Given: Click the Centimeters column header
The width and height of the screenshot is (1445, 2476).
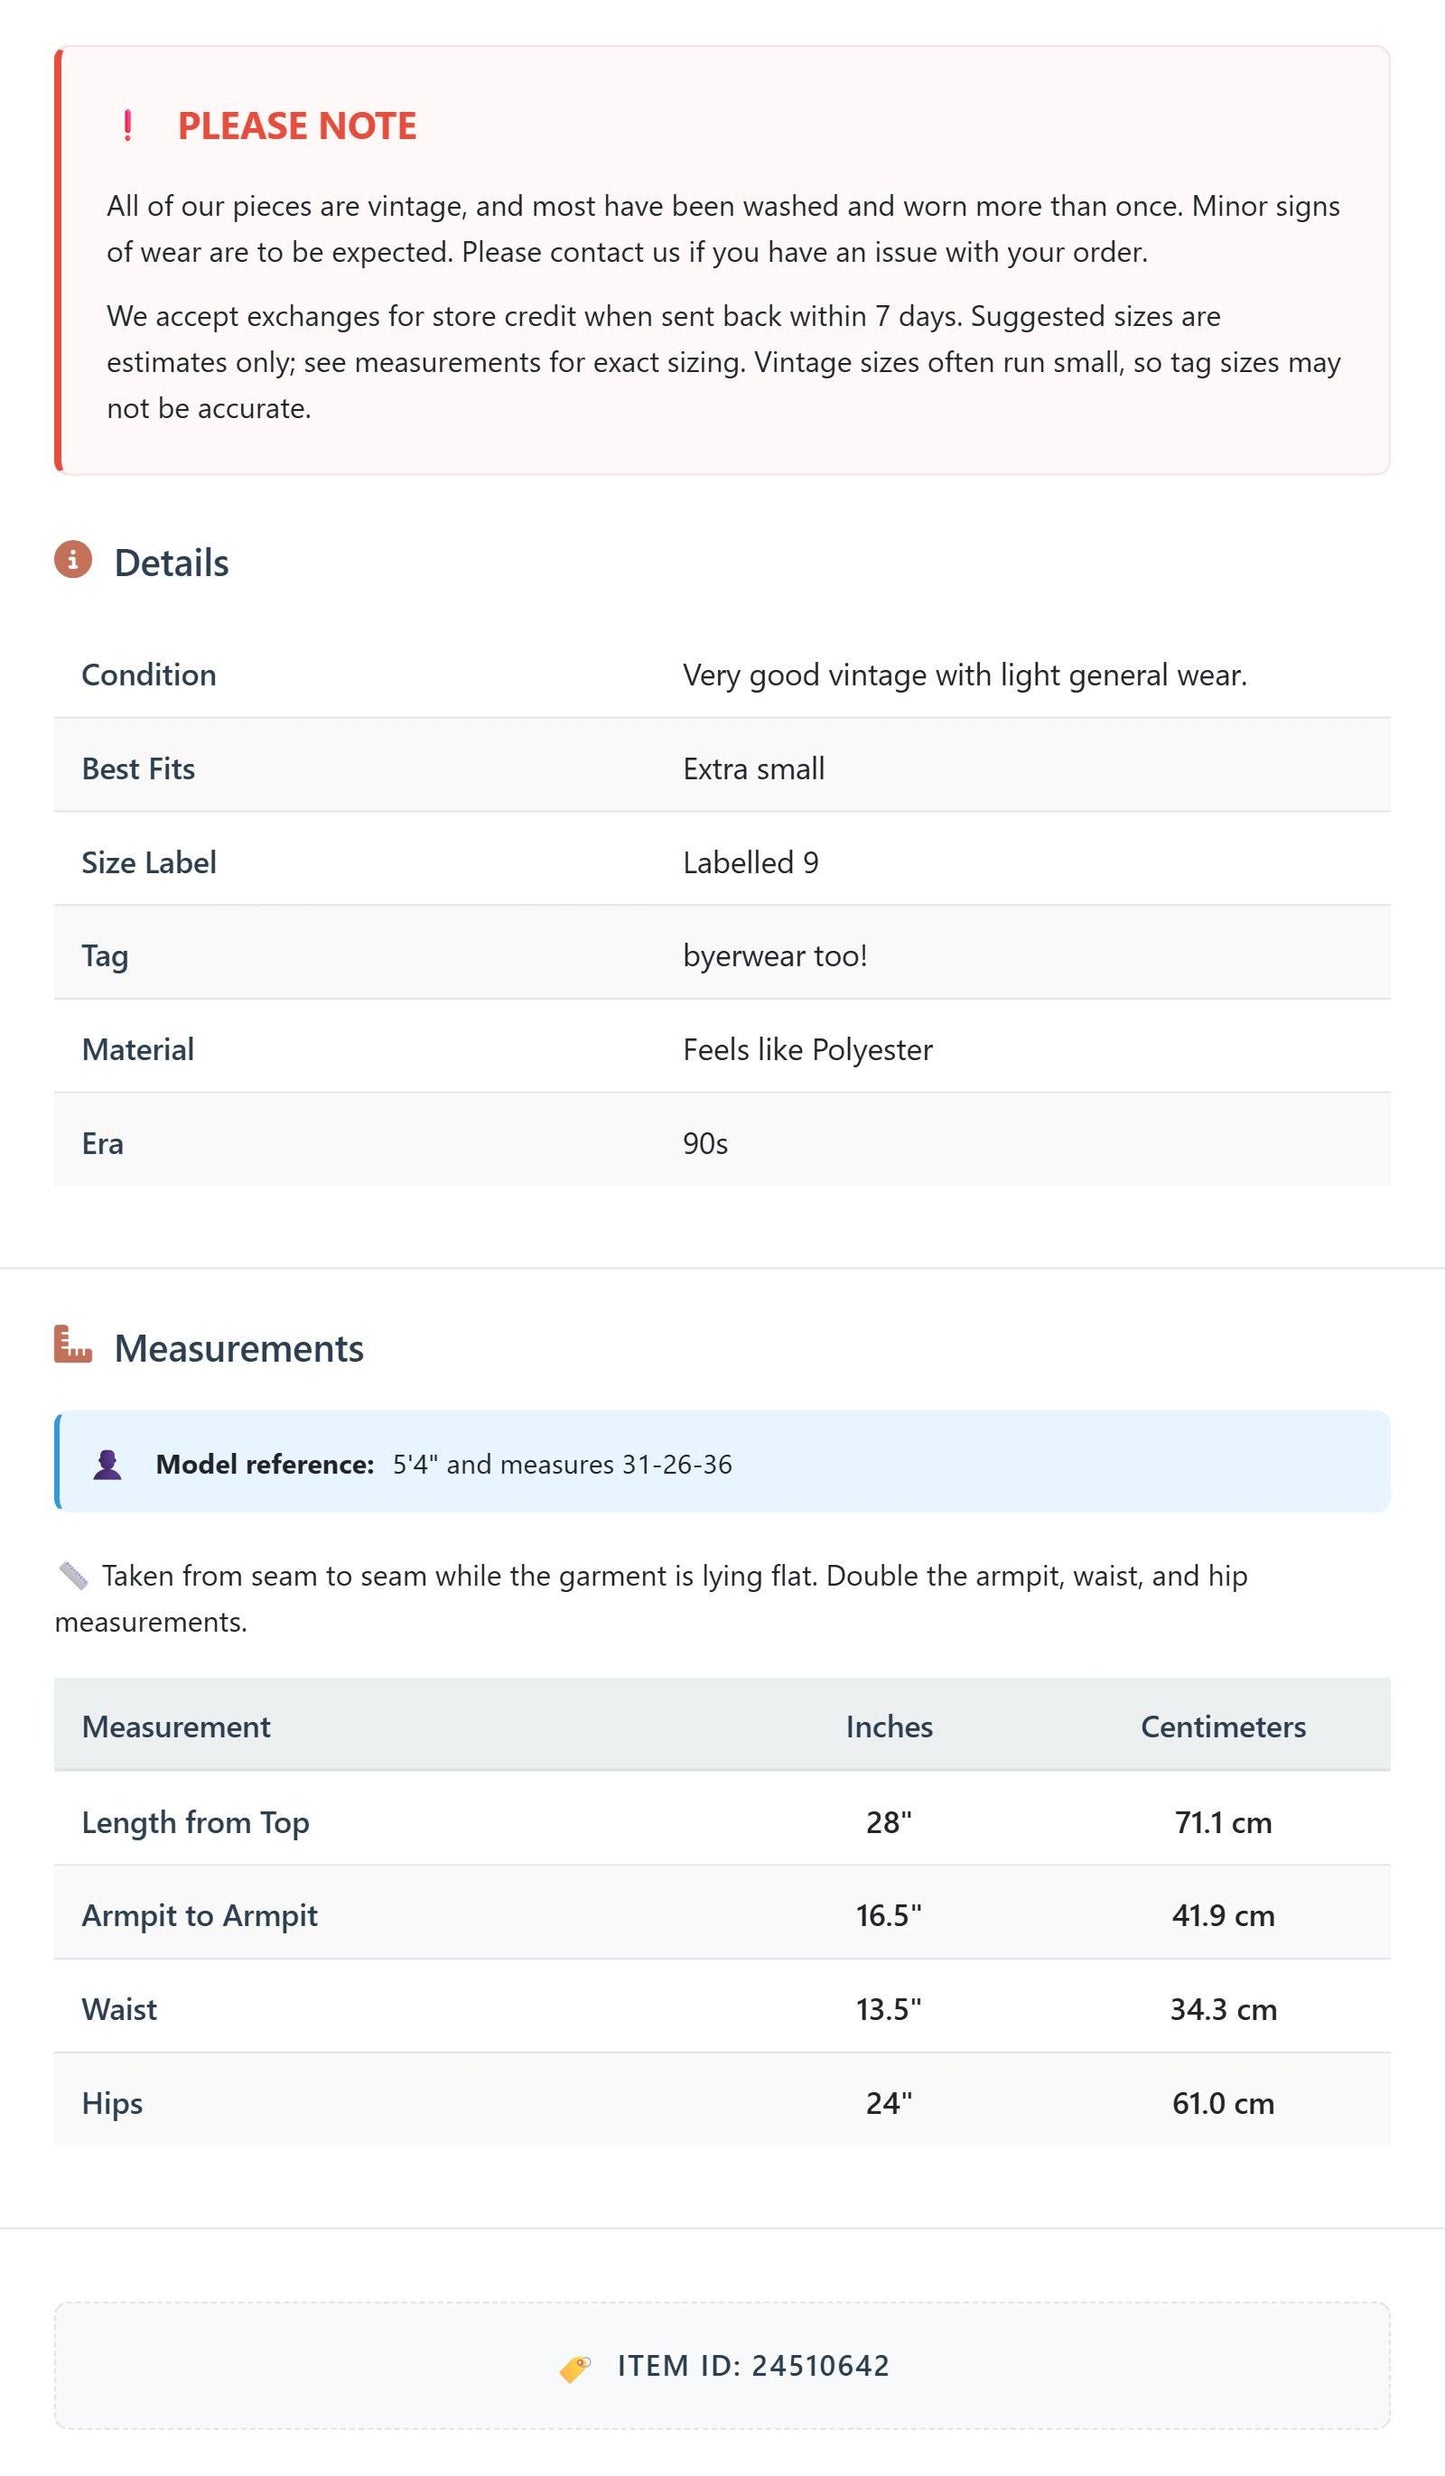Looking at the screenshot, I should pyautogui.click(x=1223, y=1727).
